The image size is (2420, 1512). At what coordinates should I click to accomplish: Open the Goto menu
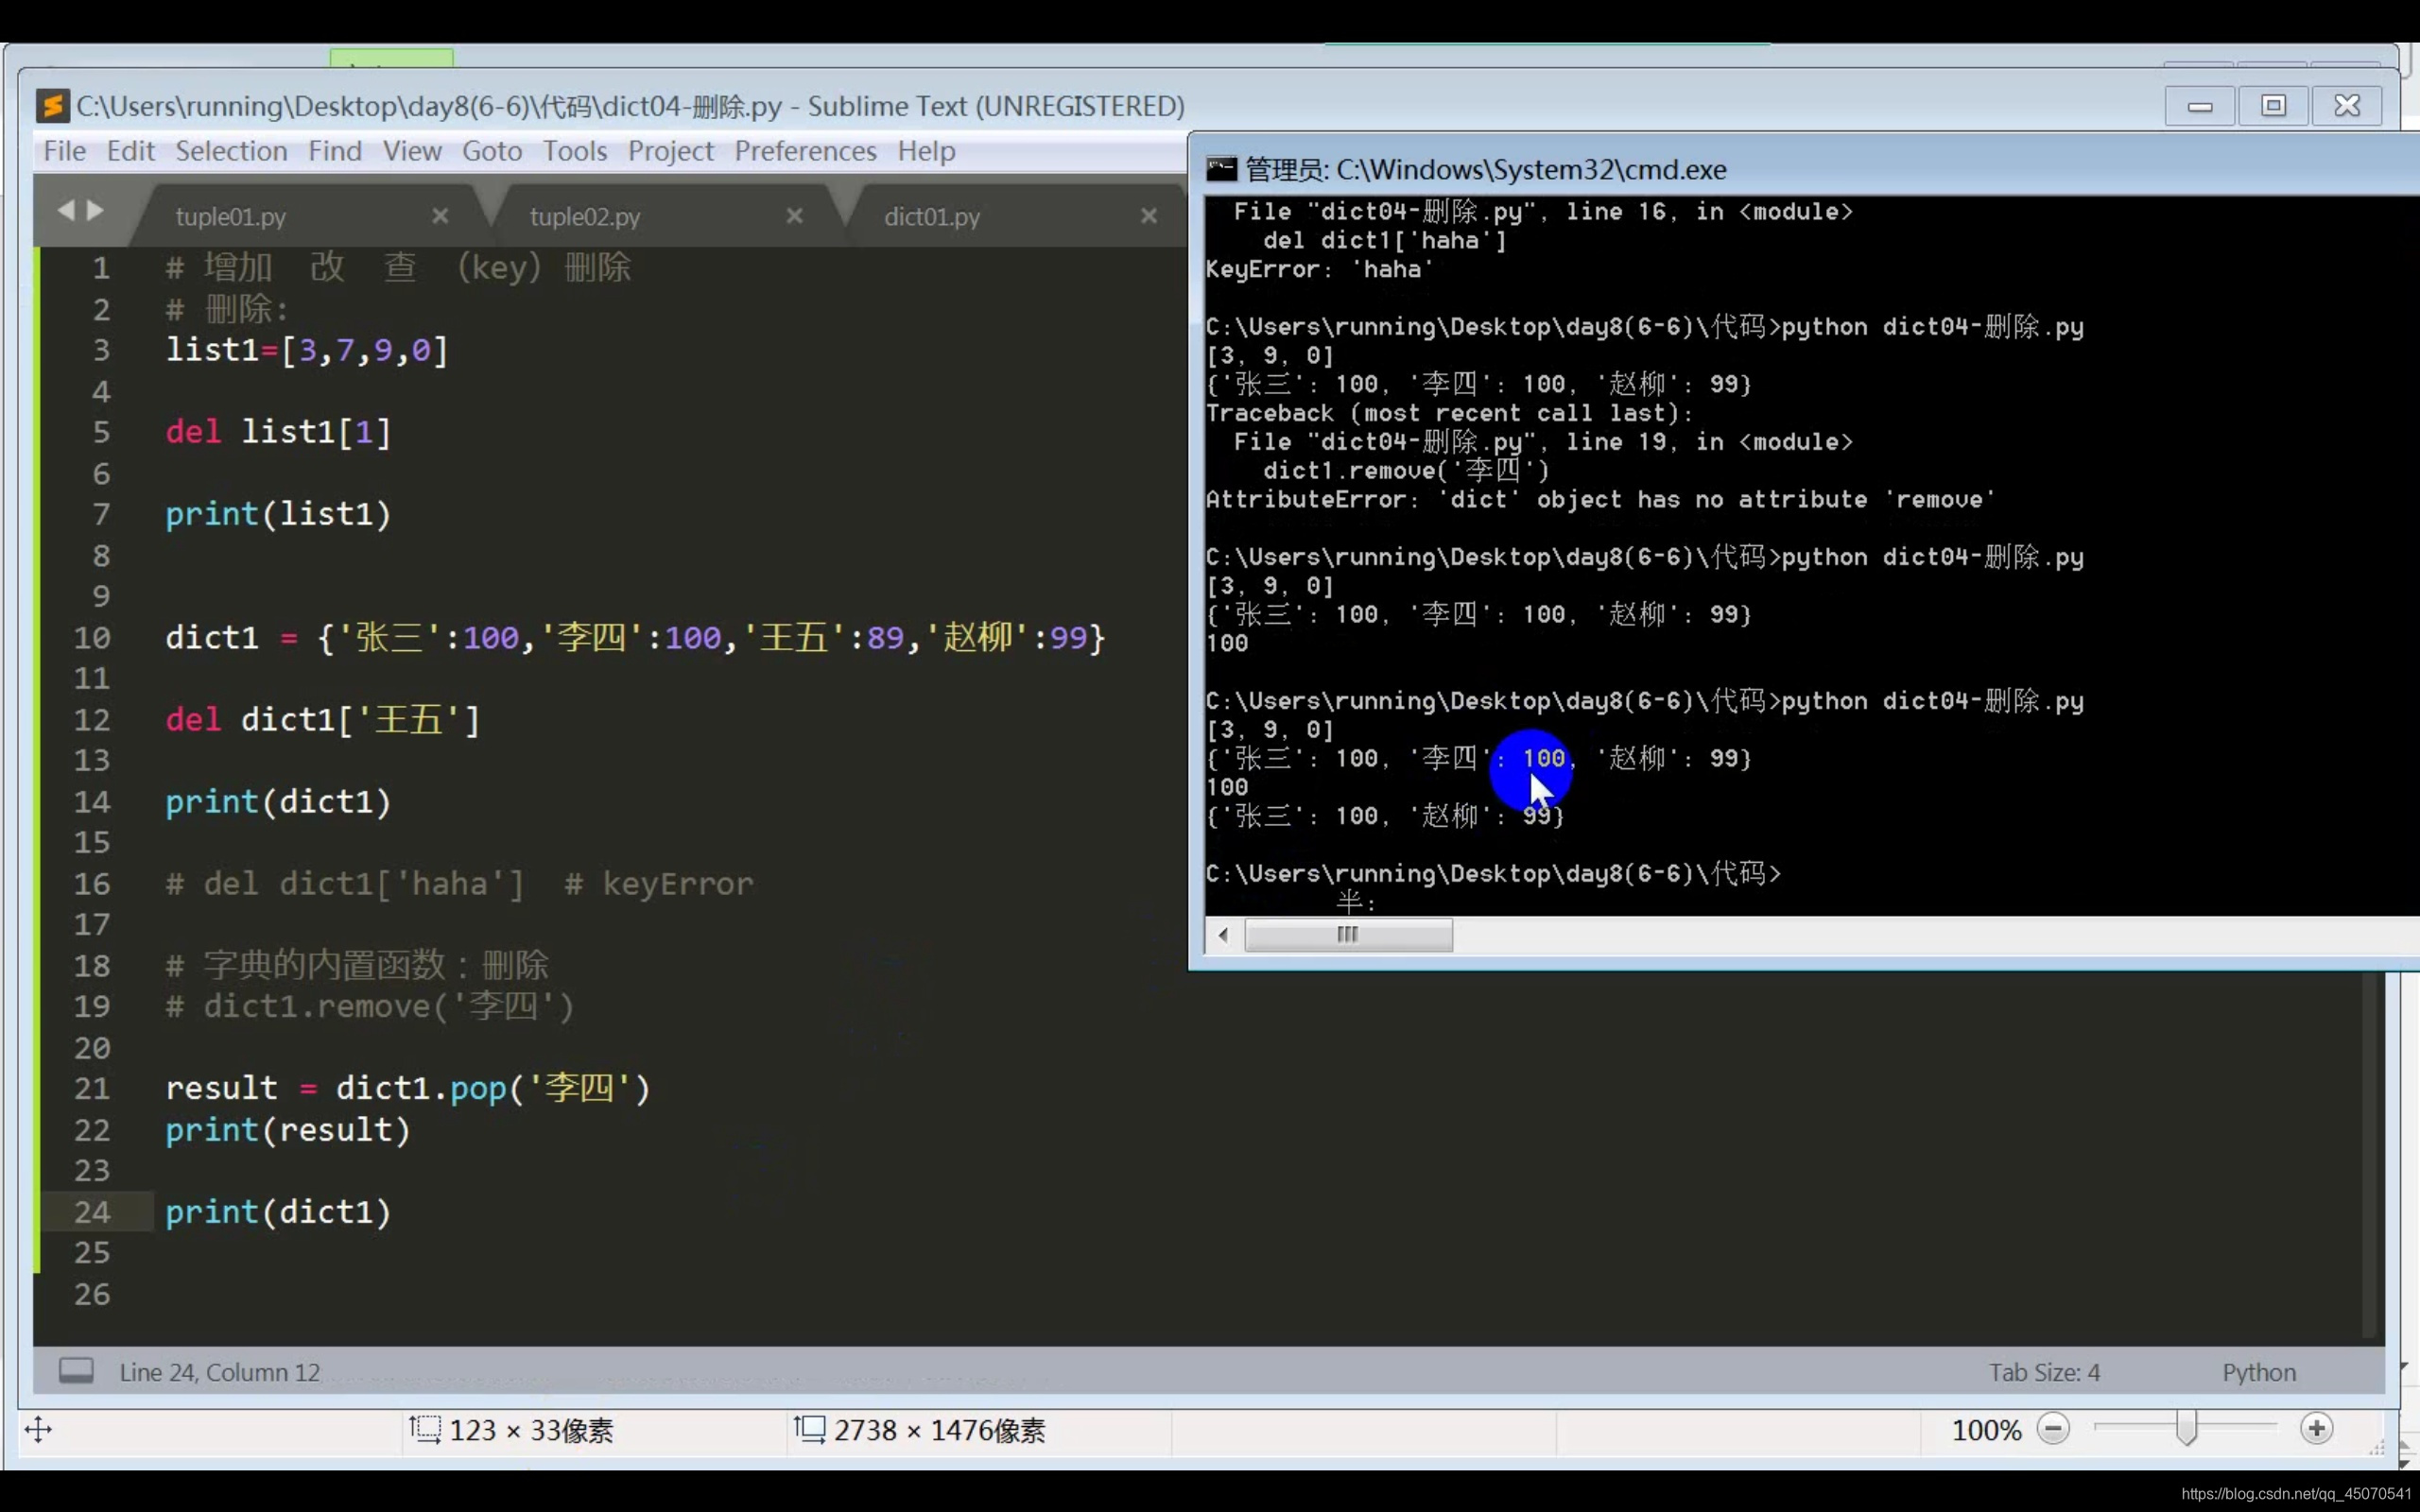[492, 151]
